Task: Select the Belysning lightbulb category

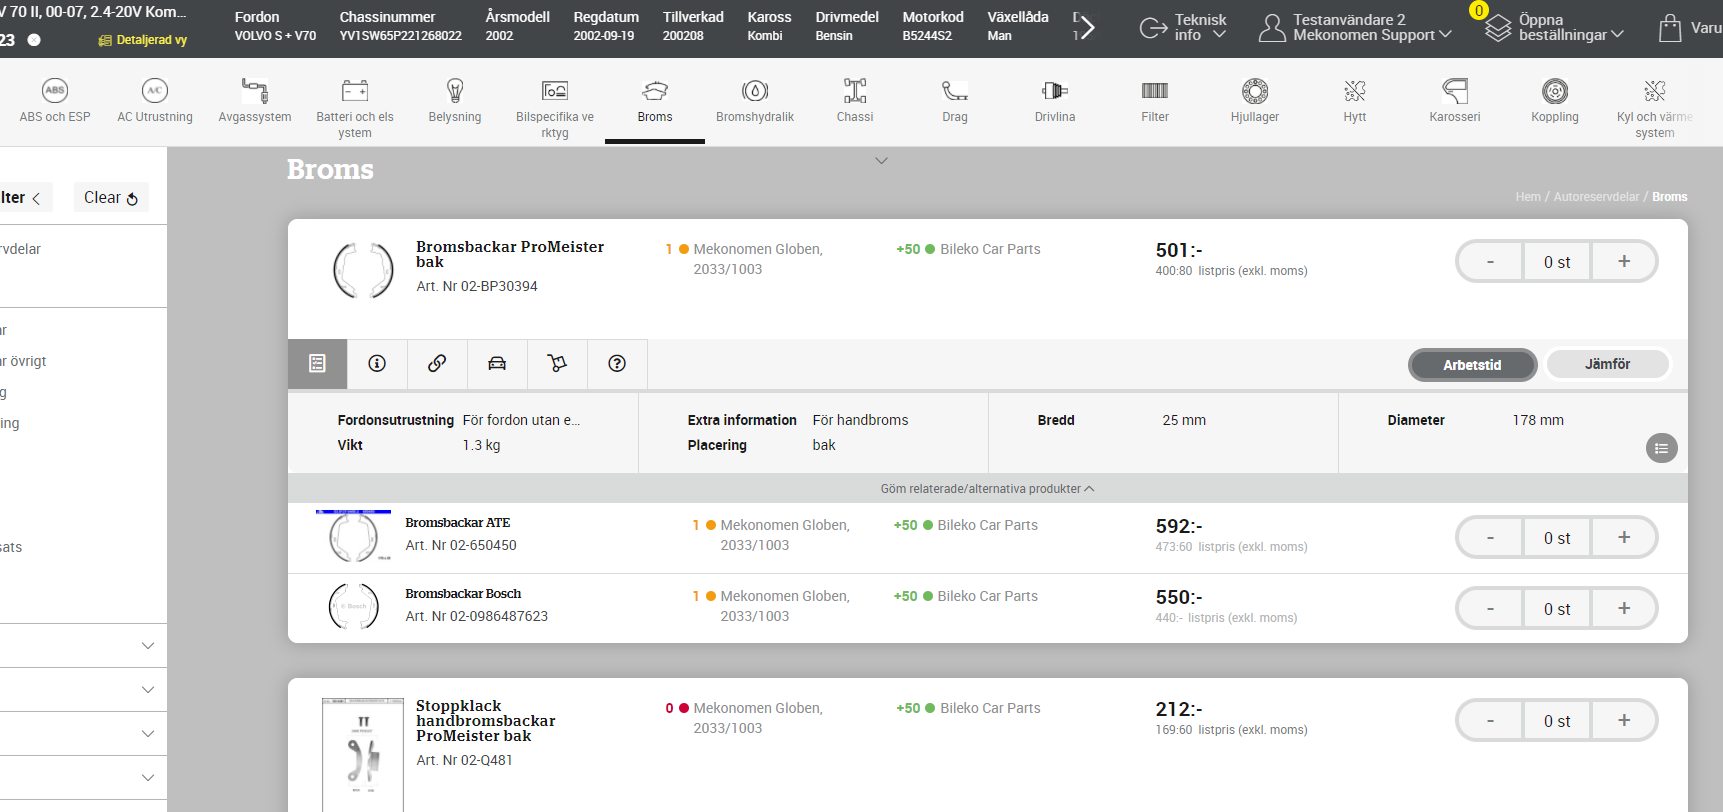Action: [455, 101]
